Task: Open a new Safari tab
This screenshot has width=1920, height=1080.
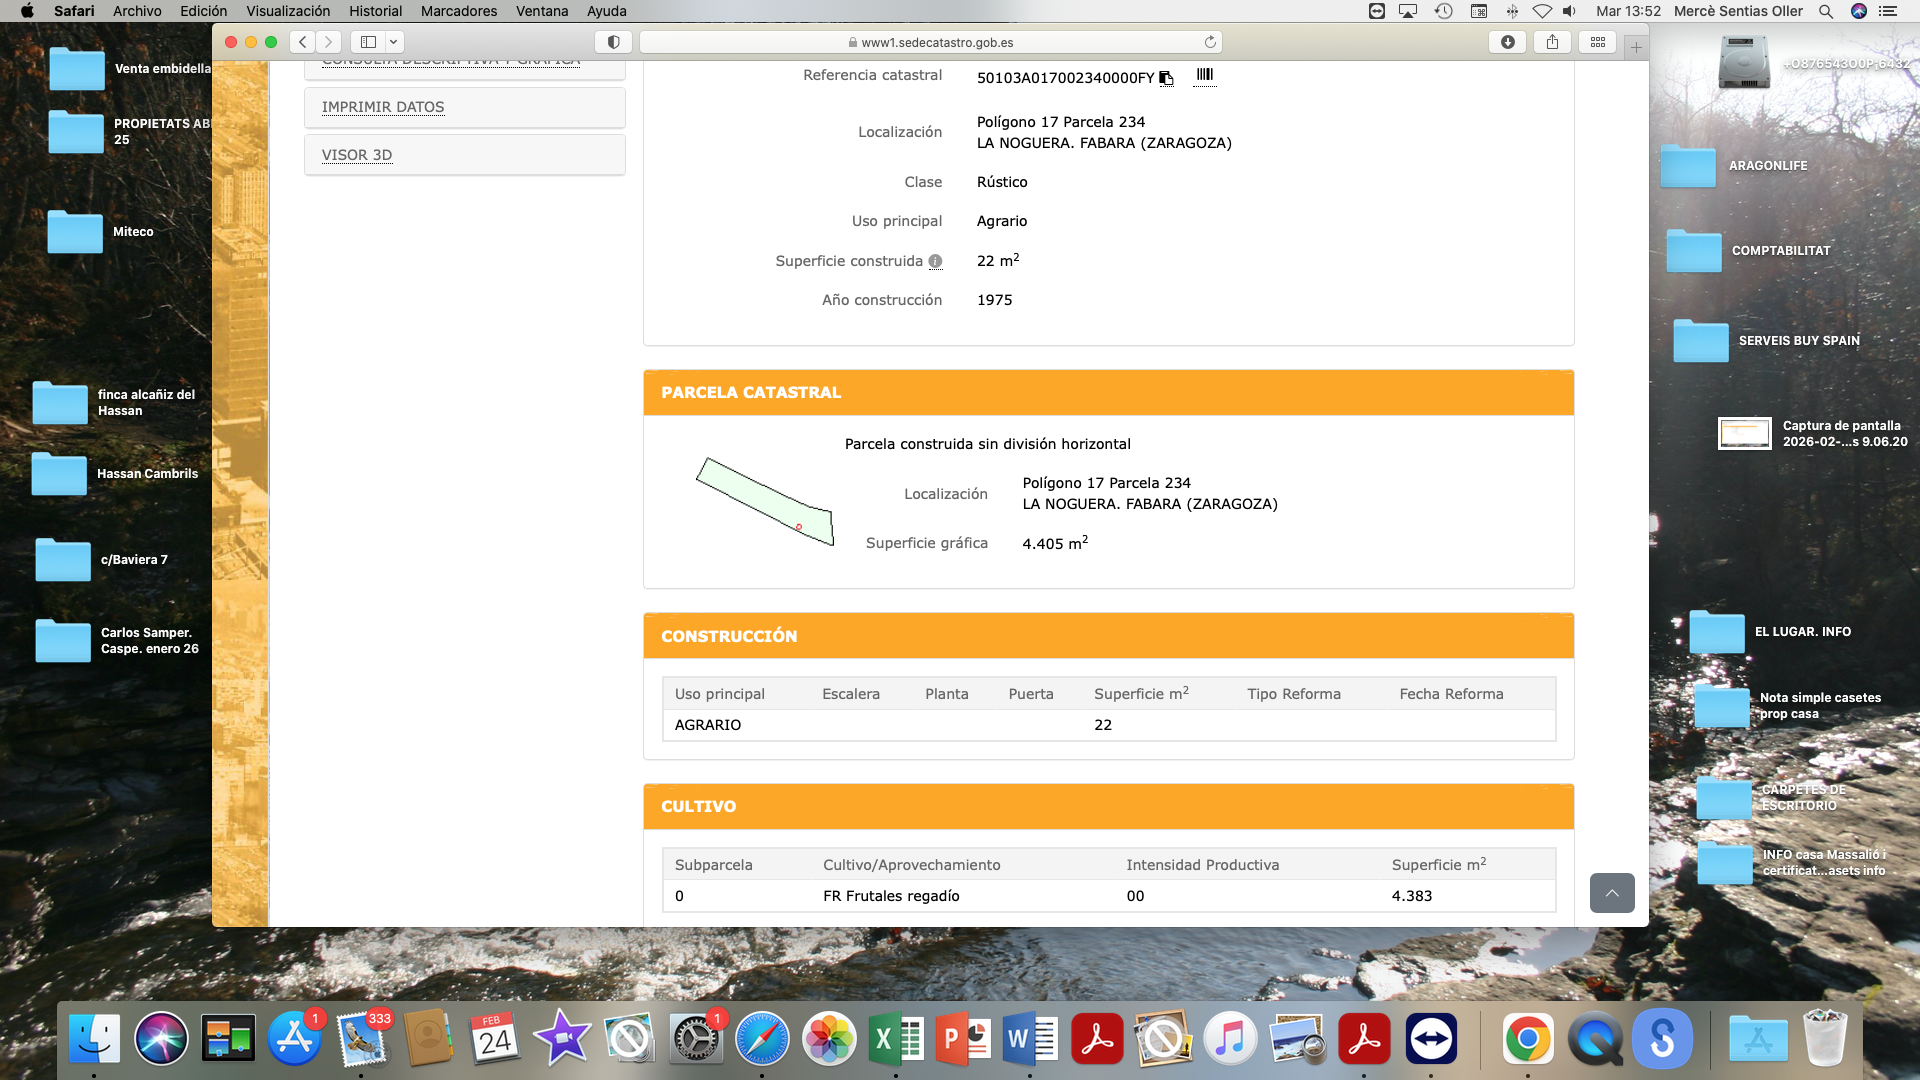Action: (1636, 47)
